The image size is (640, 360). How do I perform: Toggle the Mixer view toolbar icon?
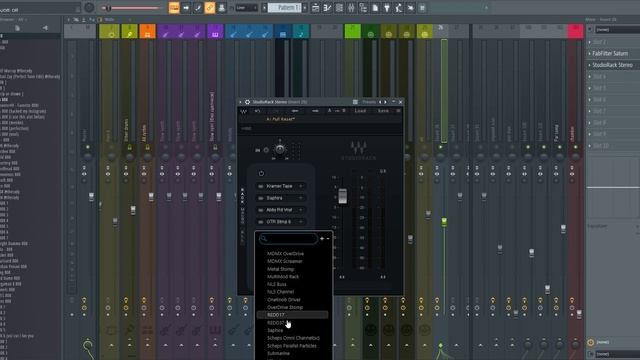pos(351,8)
